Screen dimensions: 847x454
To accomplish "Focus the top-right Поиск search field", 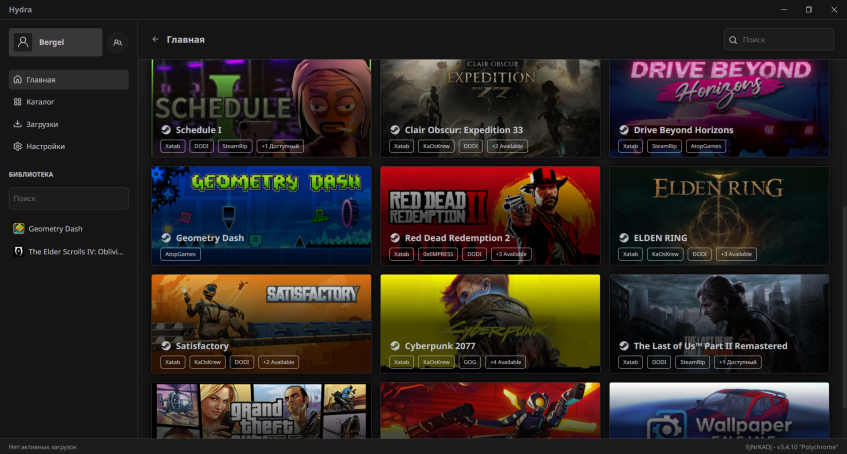I will pos(779,40).
